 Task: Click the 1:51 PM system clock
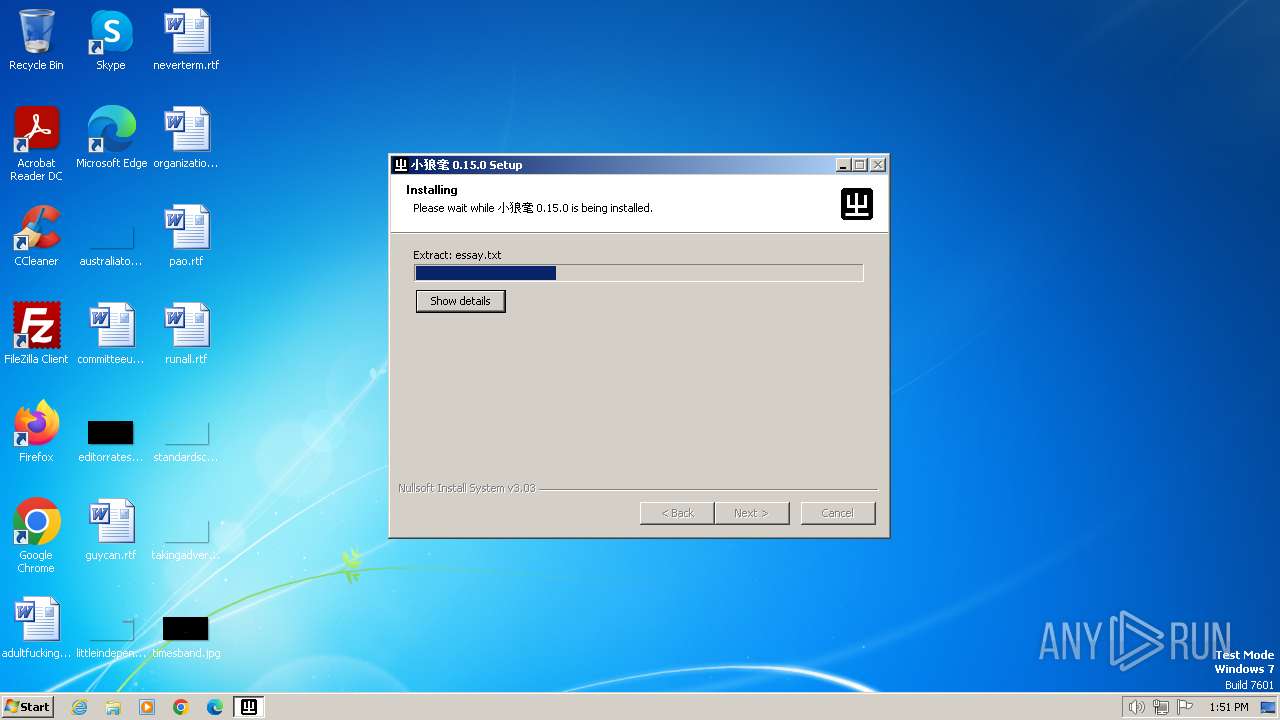pos(1228,707)
